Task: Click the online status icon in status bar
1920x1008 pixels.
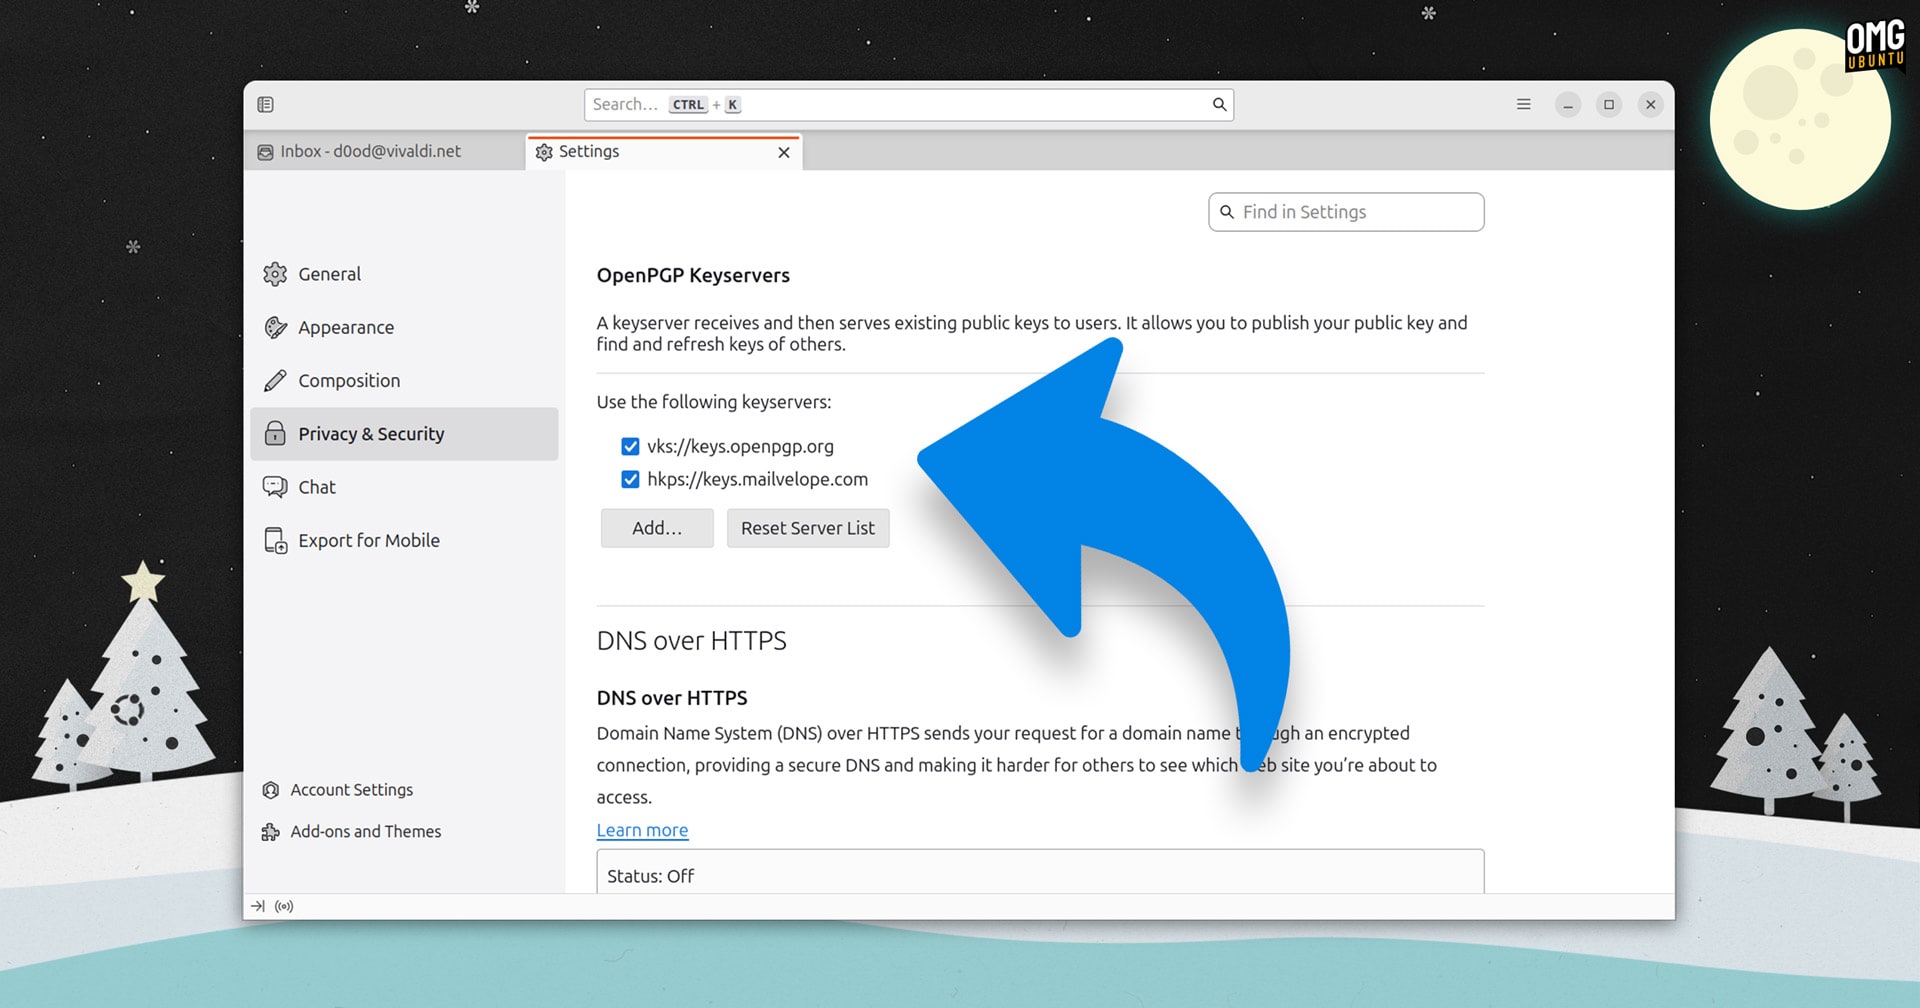Action: [284, 906]
